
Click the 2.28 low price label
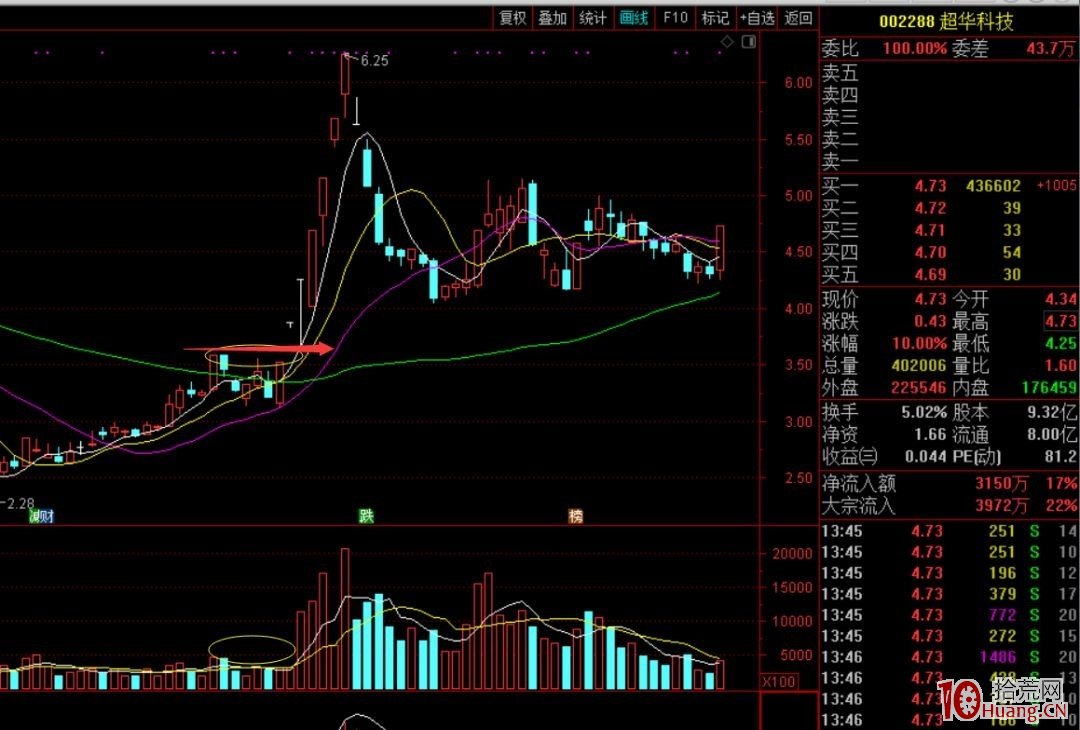[x=20, y=504]
